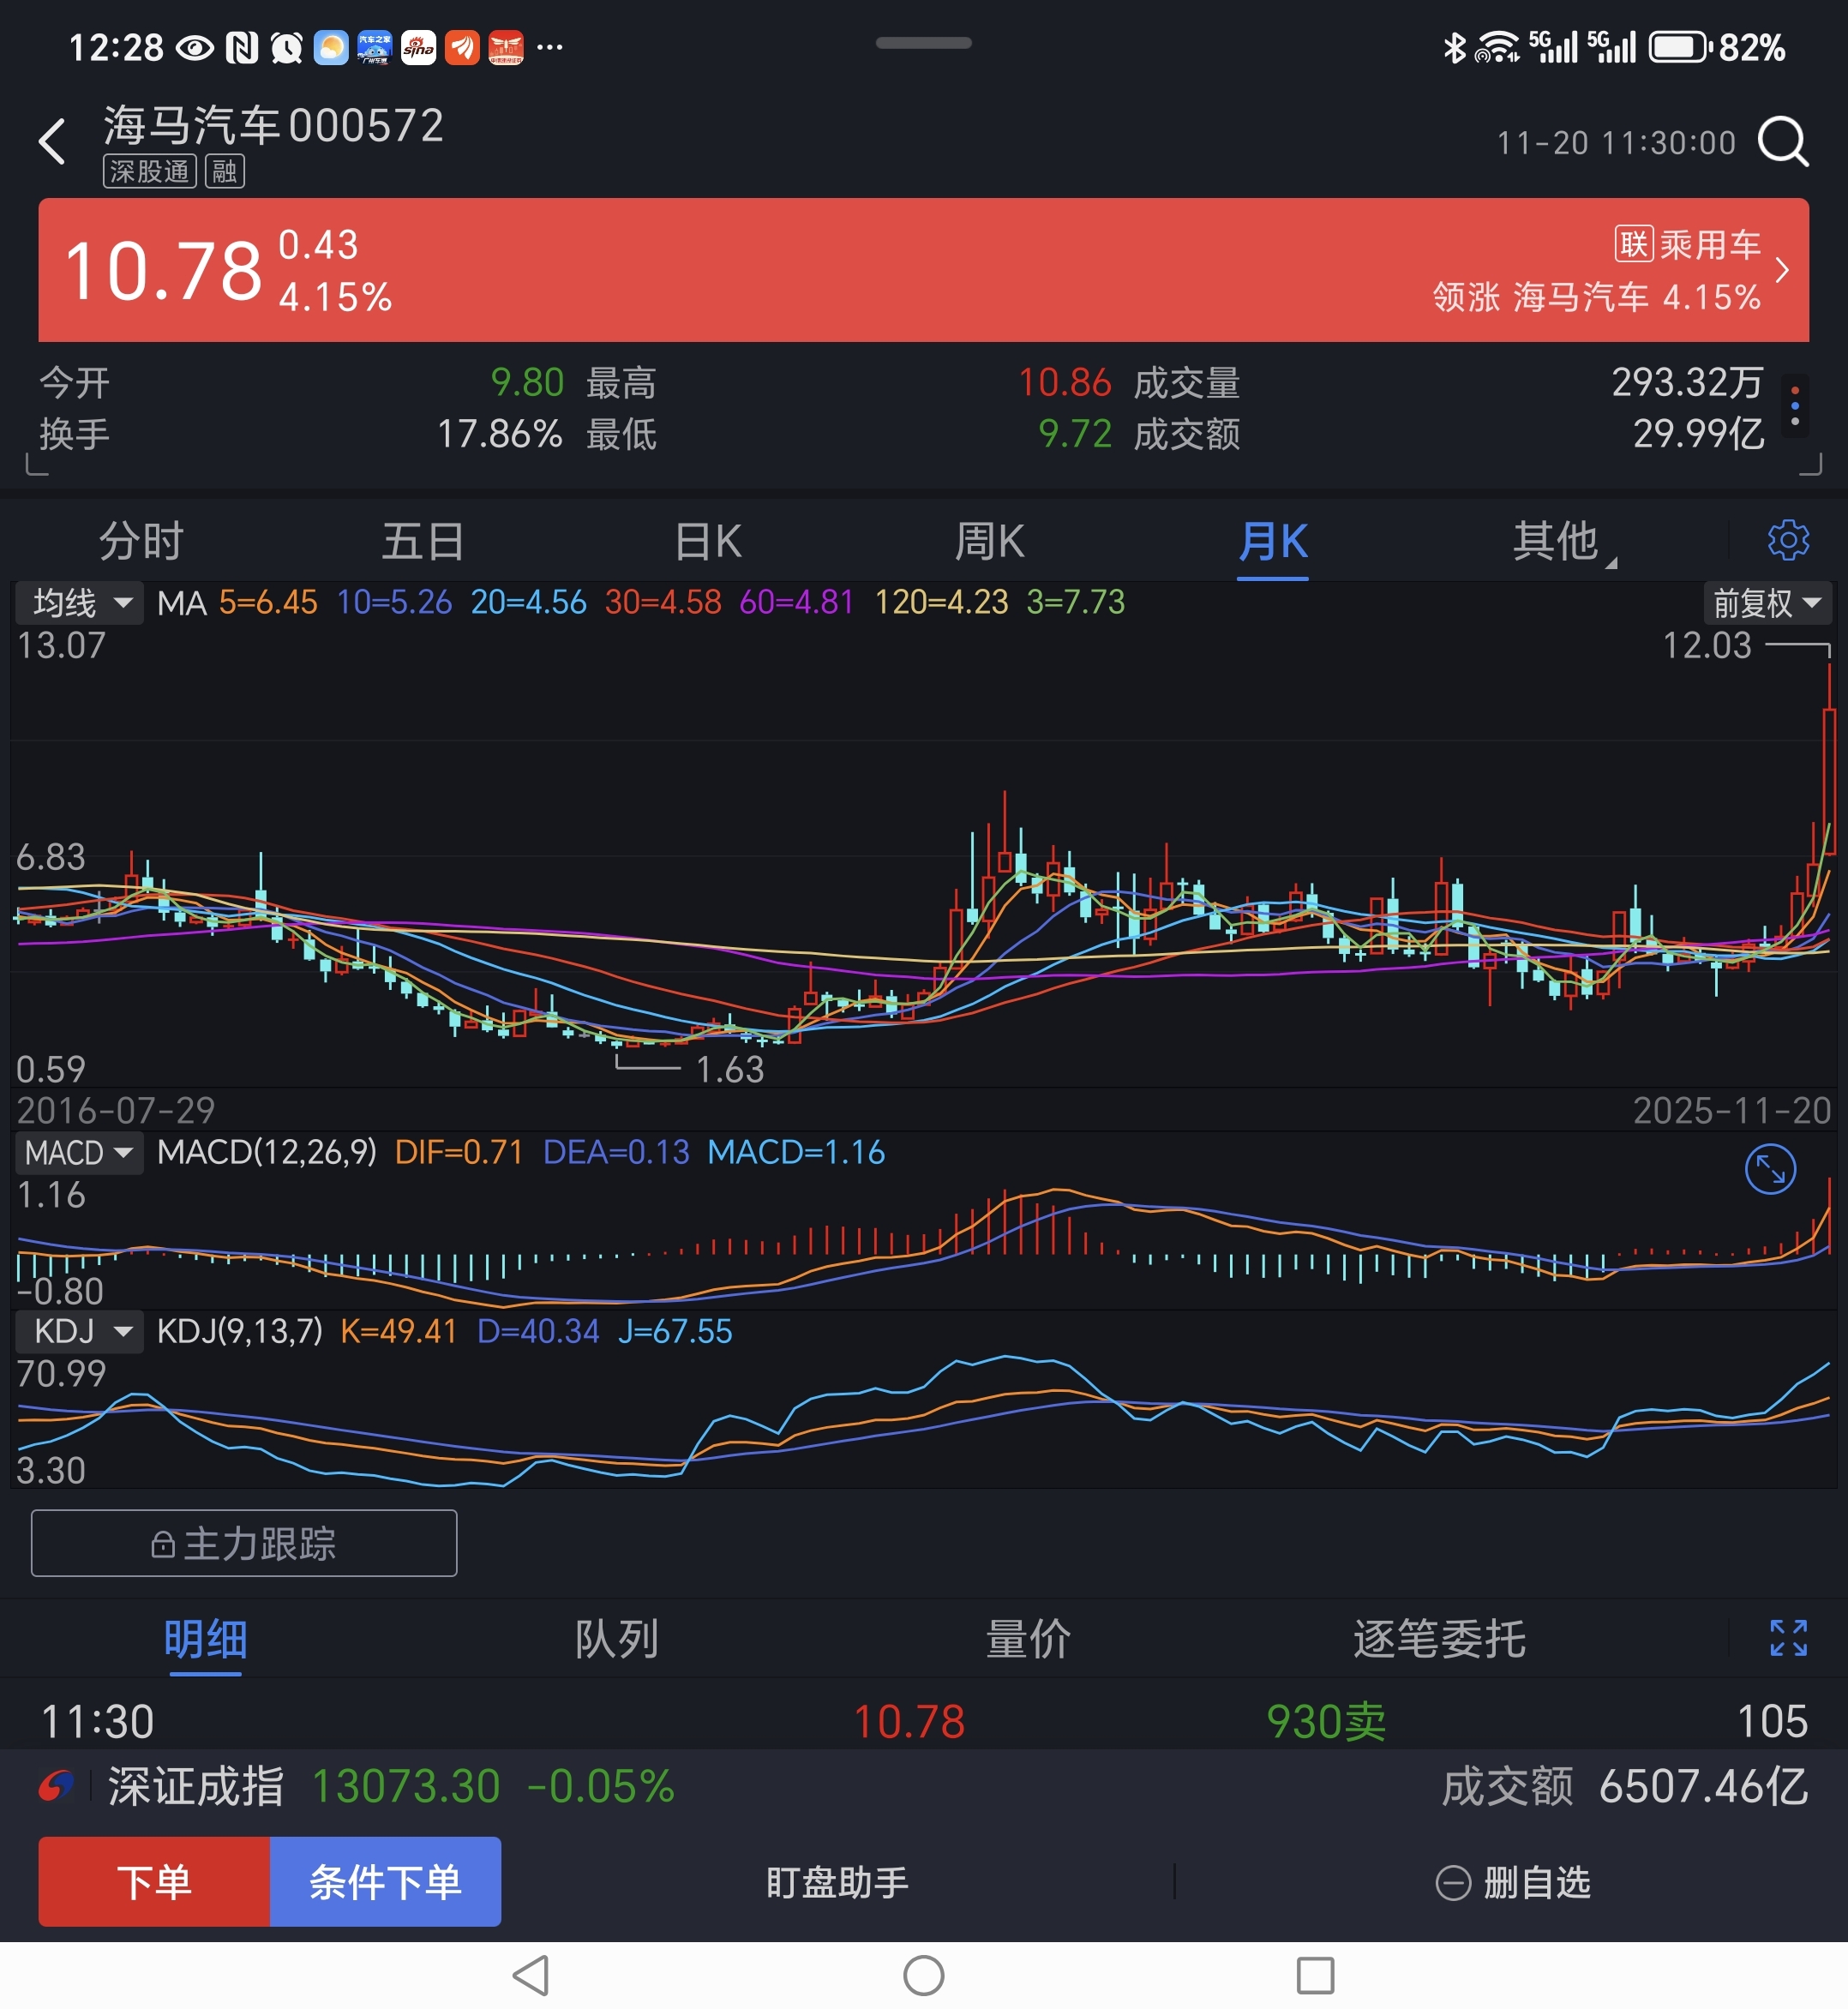This screenshot has width=1848, height=2009.
Task: Open chart settings gear icon
Action: point(1787,540)
